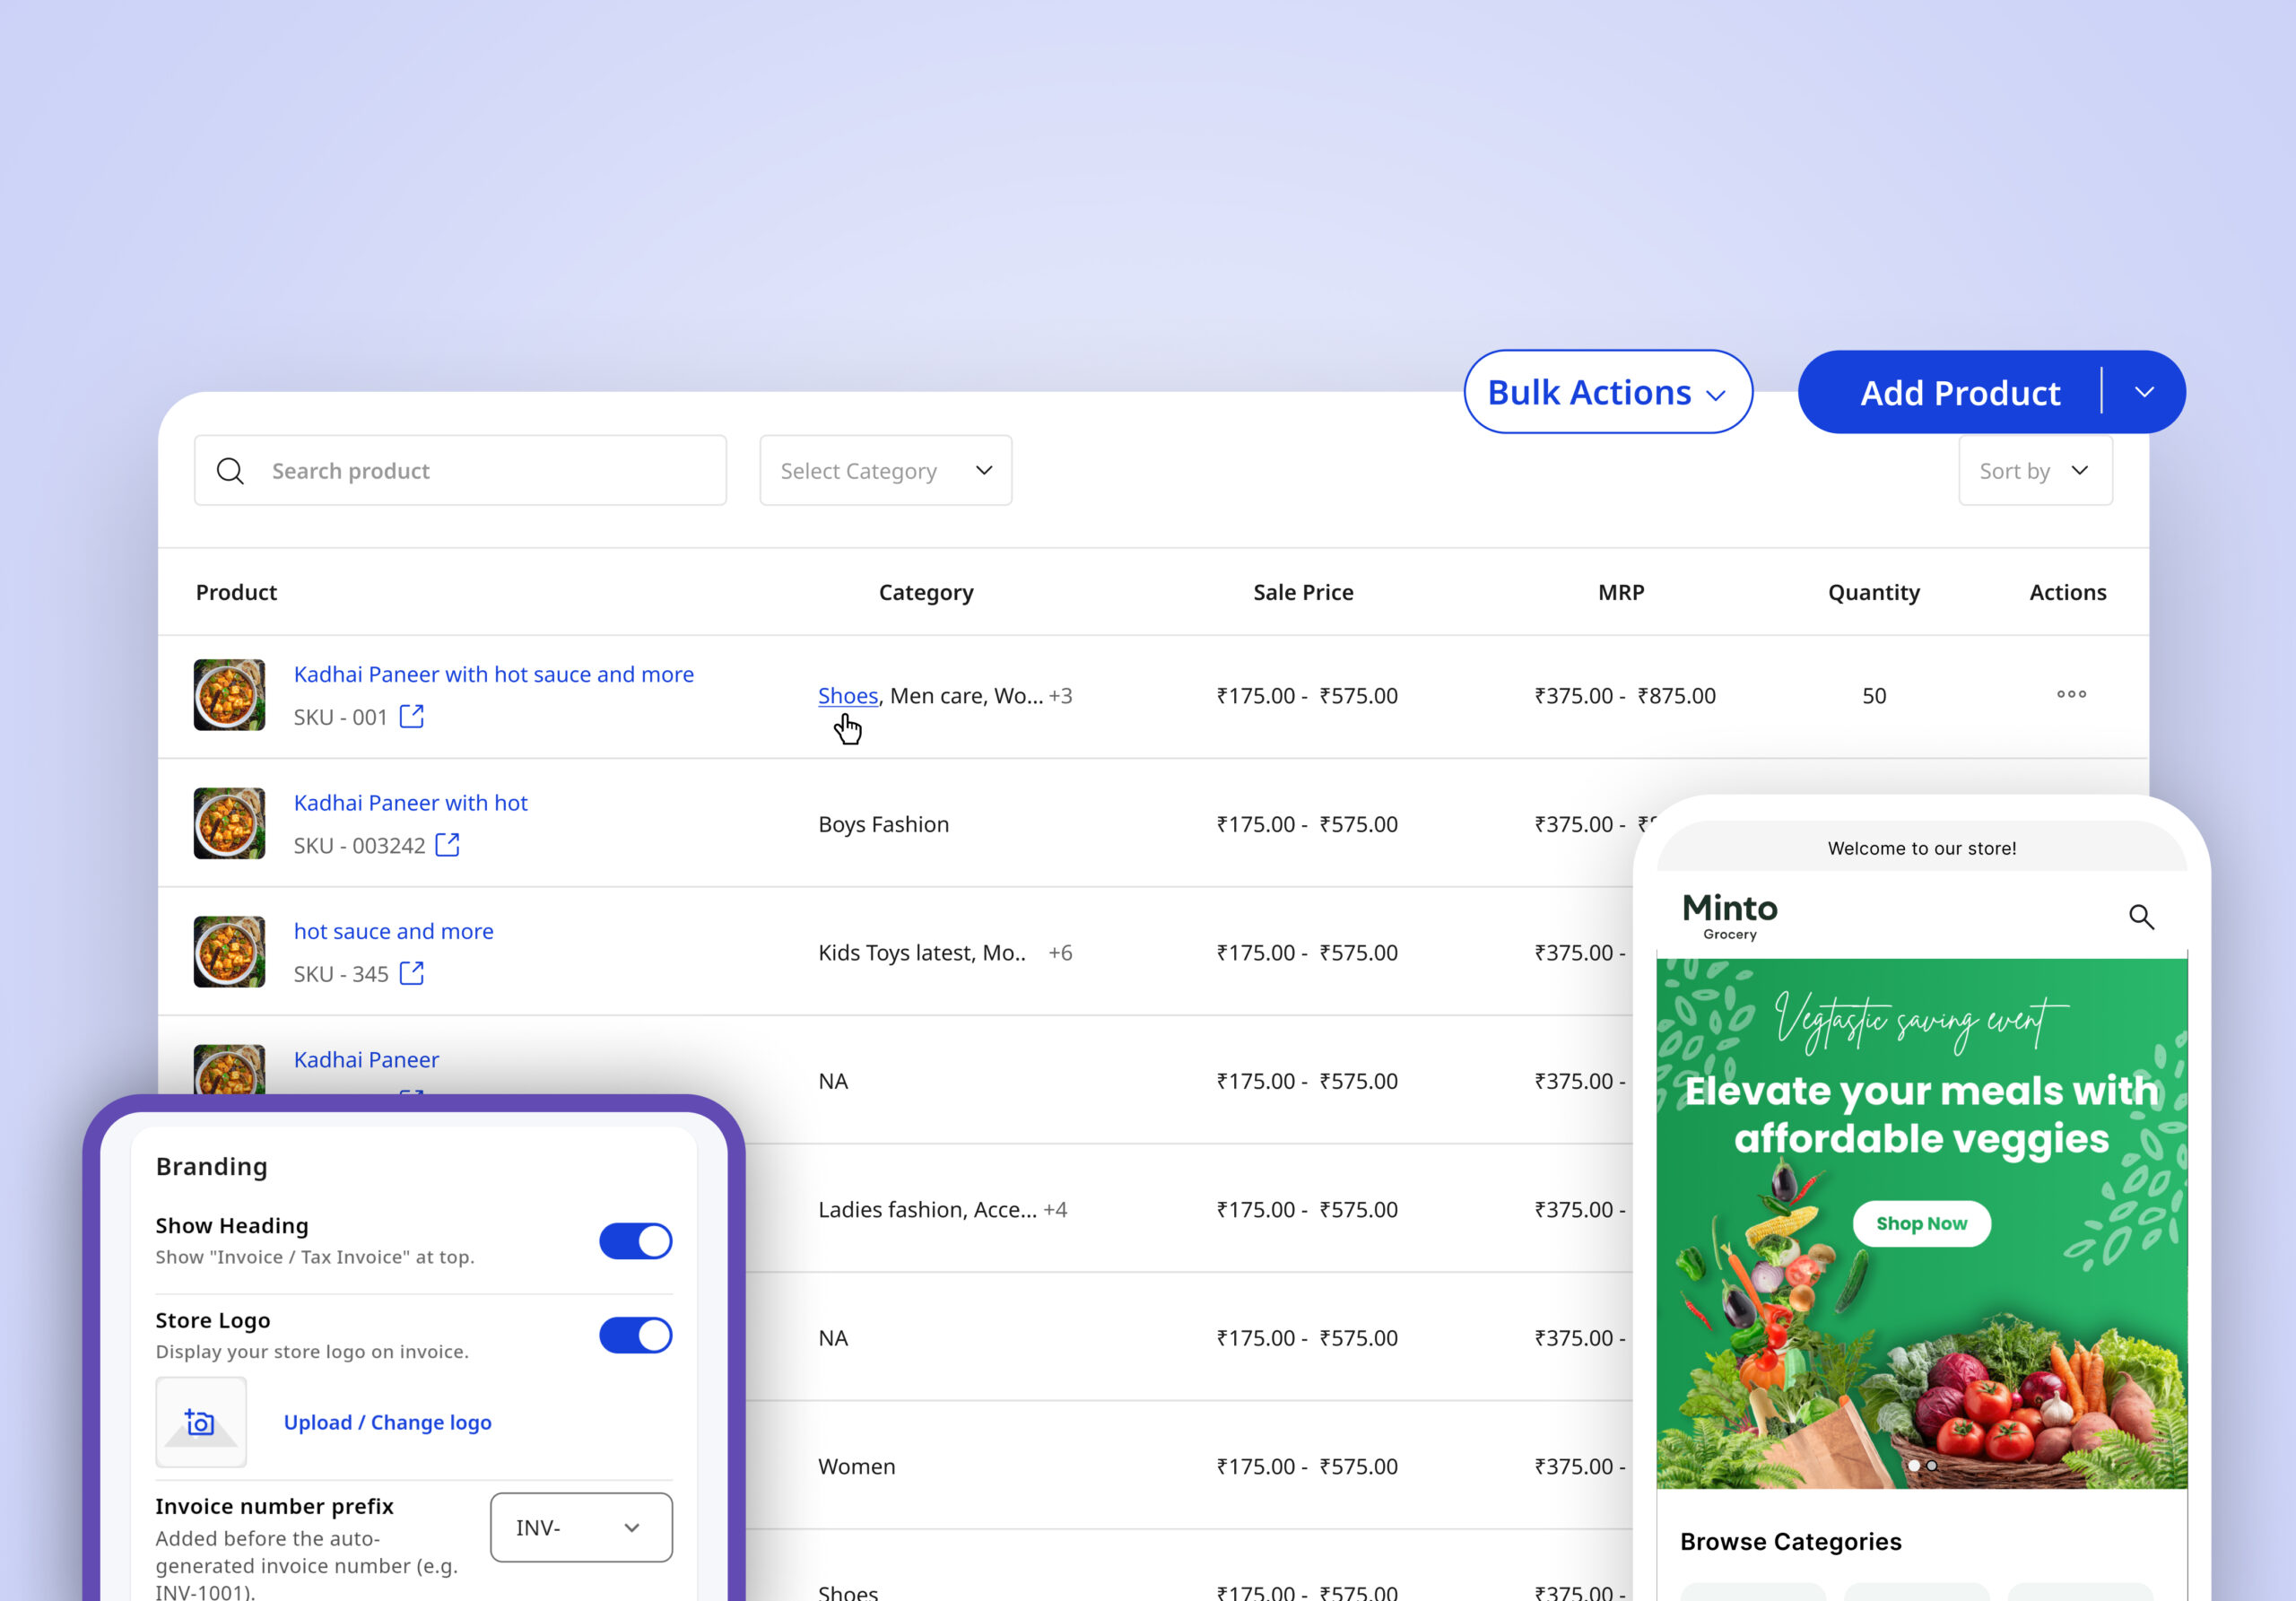Expand the Select Category dropdown
Screen dimensions: 2296x1601
pos(885,471)
